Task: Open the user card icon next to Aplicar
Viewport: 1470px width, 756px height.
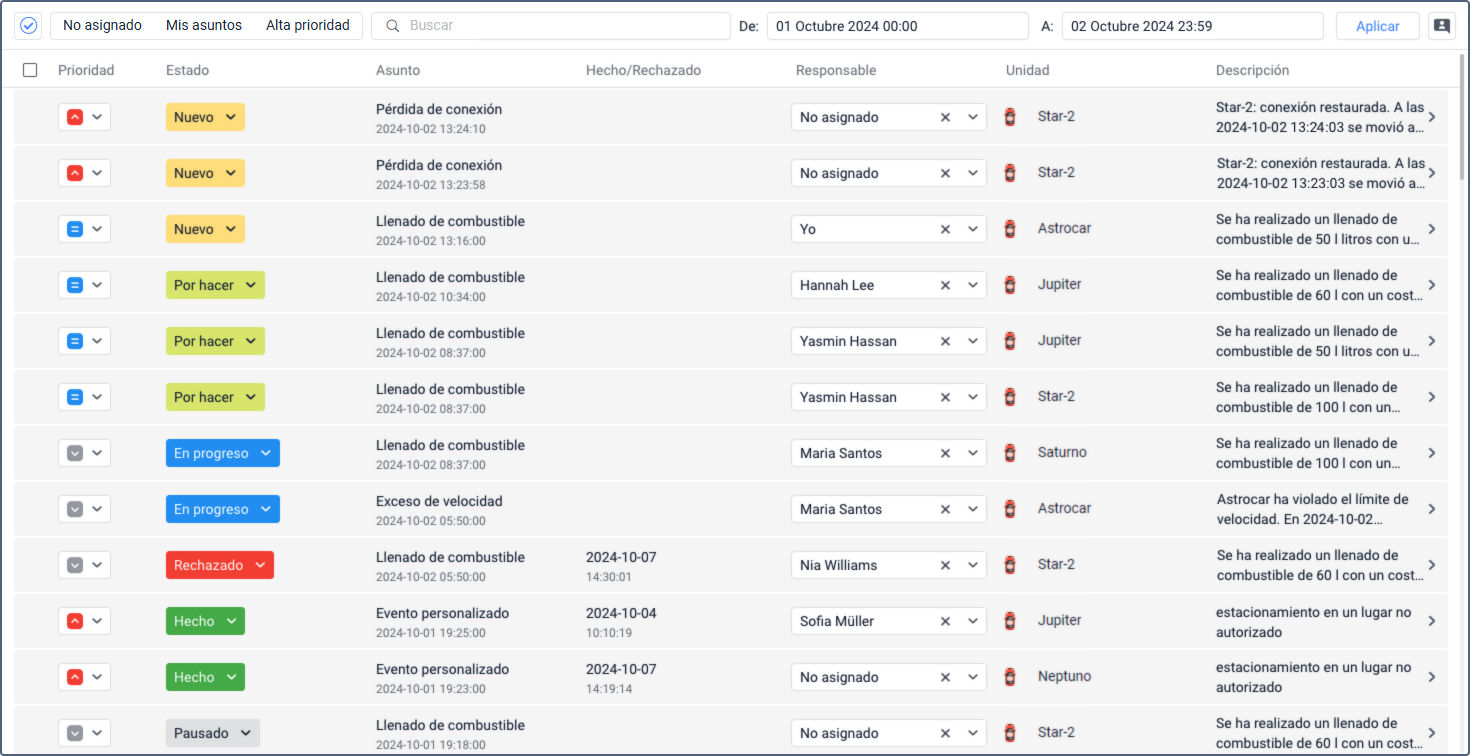Action: coord(1441,26)
